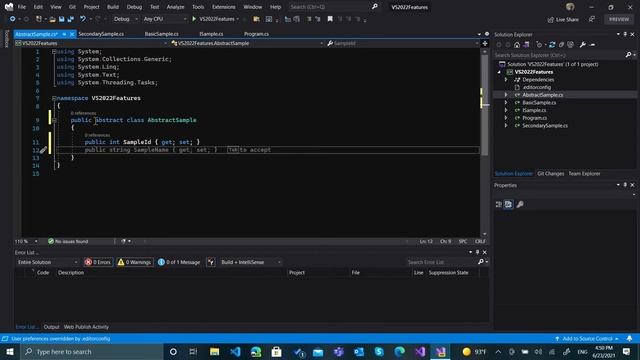Viewport: 640px width, 360px height.
Task: Open Skype from the taskbar
Action: [x=379, y=351]
